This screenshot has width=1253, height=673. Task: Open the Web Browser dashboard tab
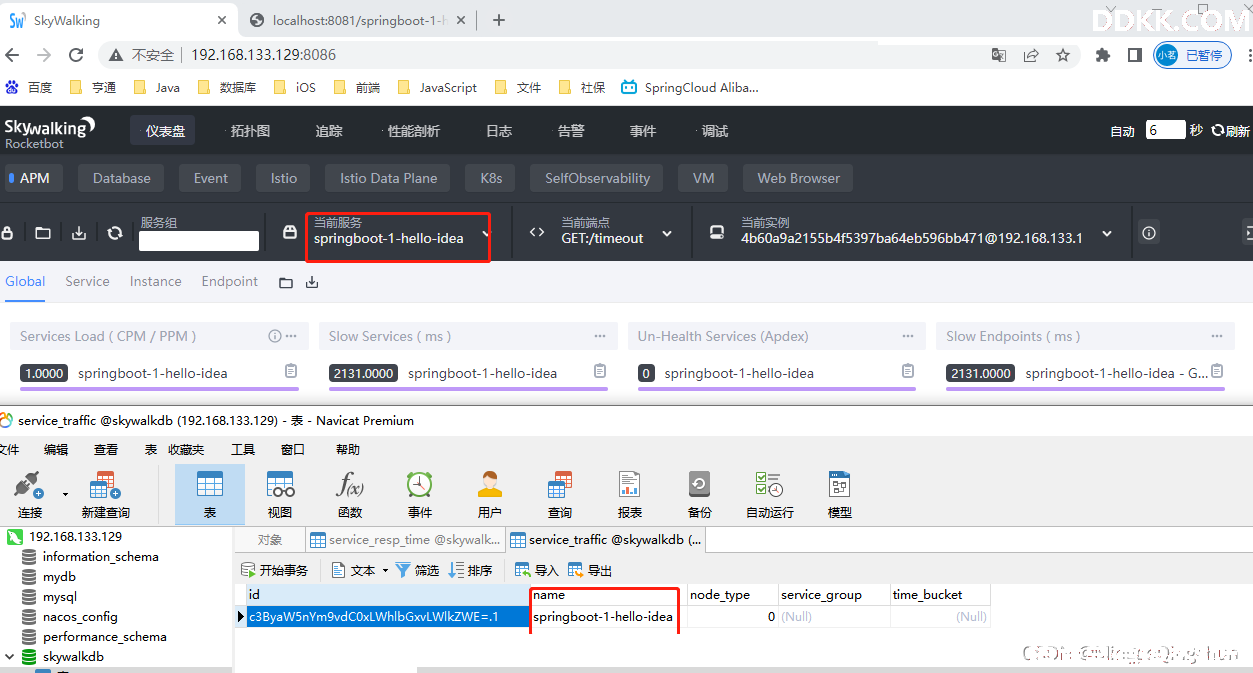(x=798, y=178)
